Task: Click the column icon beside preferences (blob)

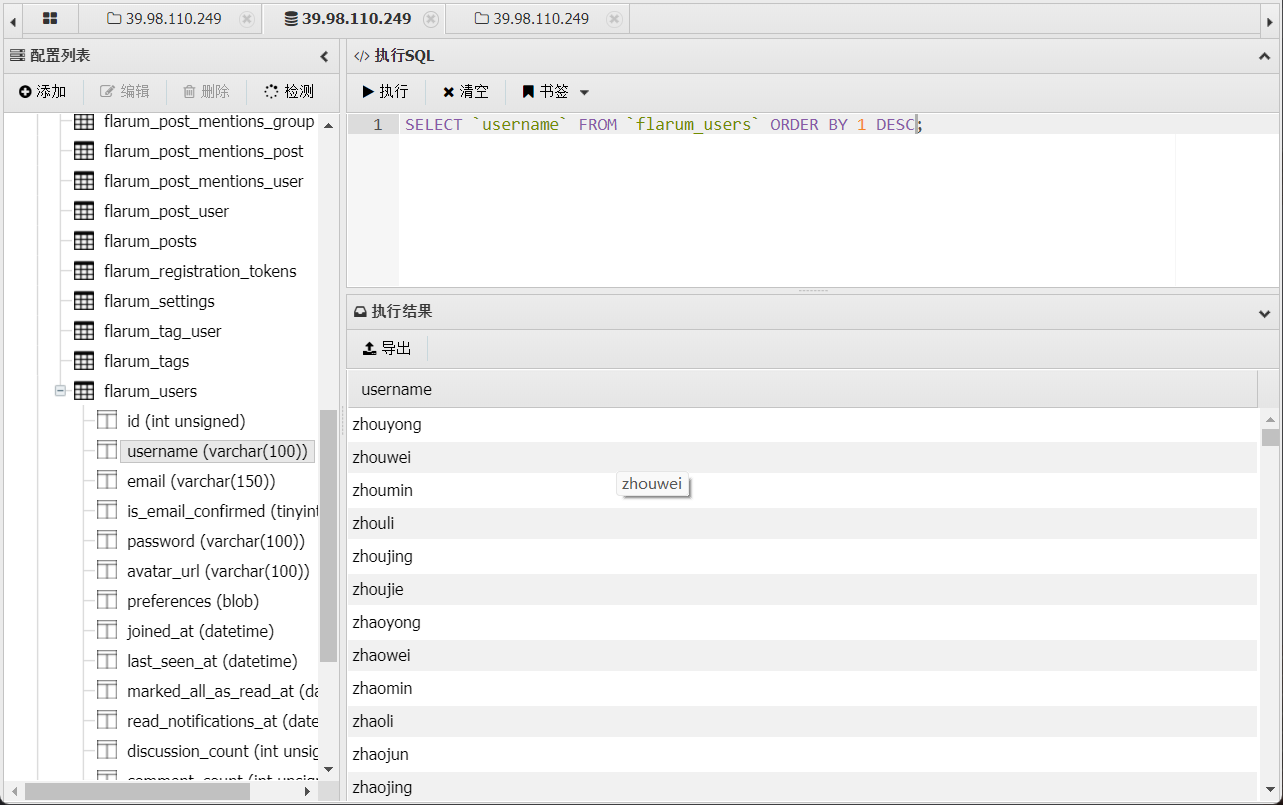Action: (x=107, y=601)
